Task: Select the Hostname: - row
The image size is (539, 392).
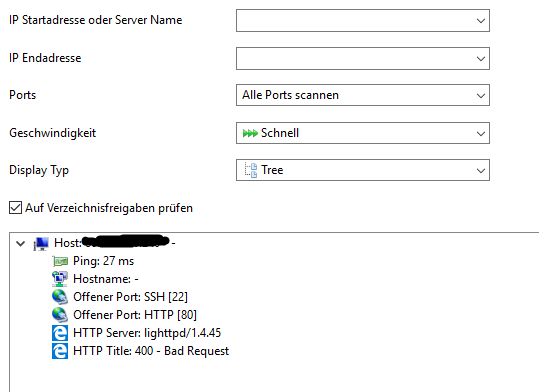Action: (106, 279)
